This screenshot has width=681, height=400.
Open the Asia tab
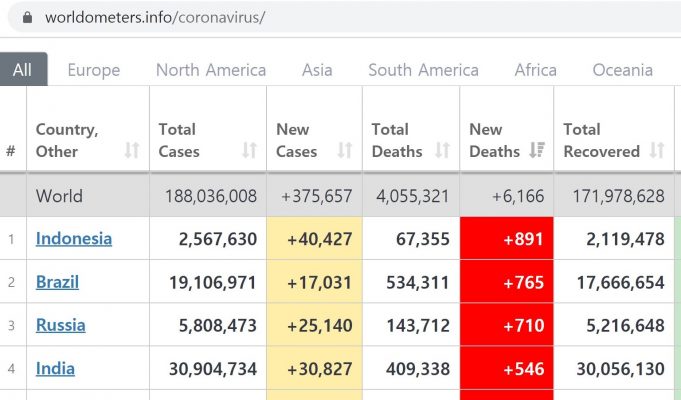[317, 70]
